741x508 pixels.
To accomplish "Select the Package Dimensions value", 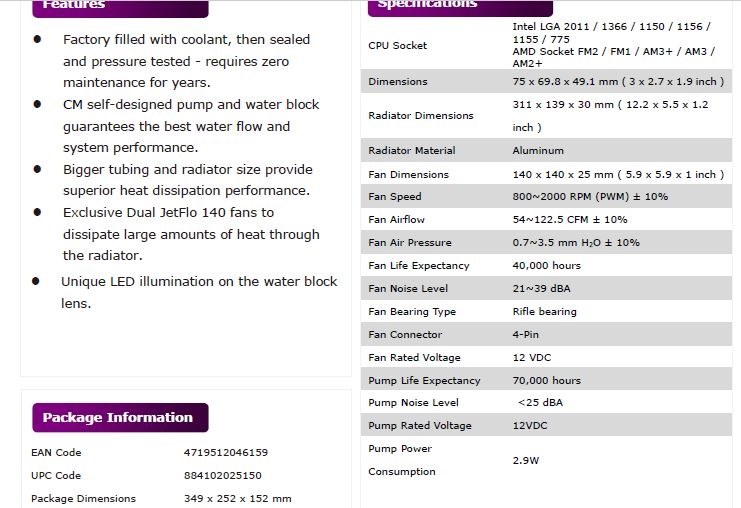I will click(238, 498).
